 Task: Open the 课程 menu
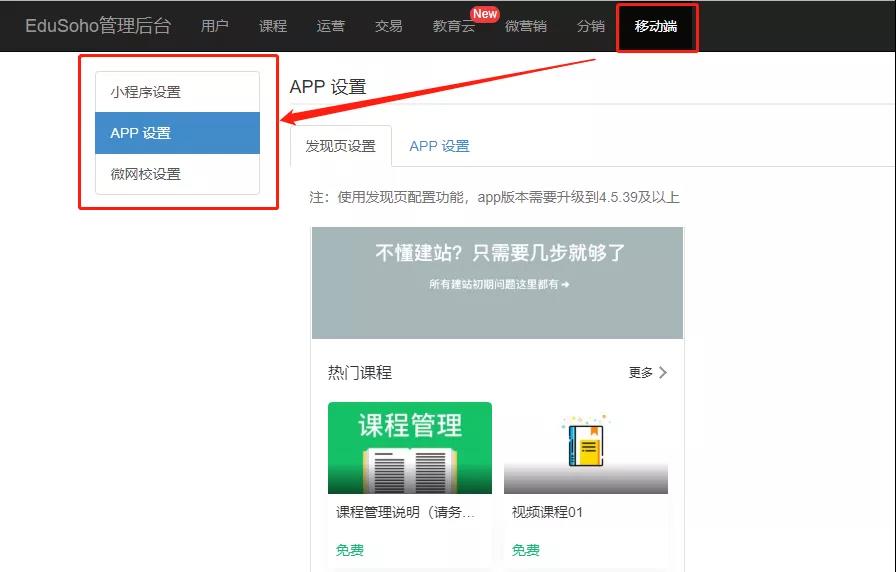(x=273, y=26)
